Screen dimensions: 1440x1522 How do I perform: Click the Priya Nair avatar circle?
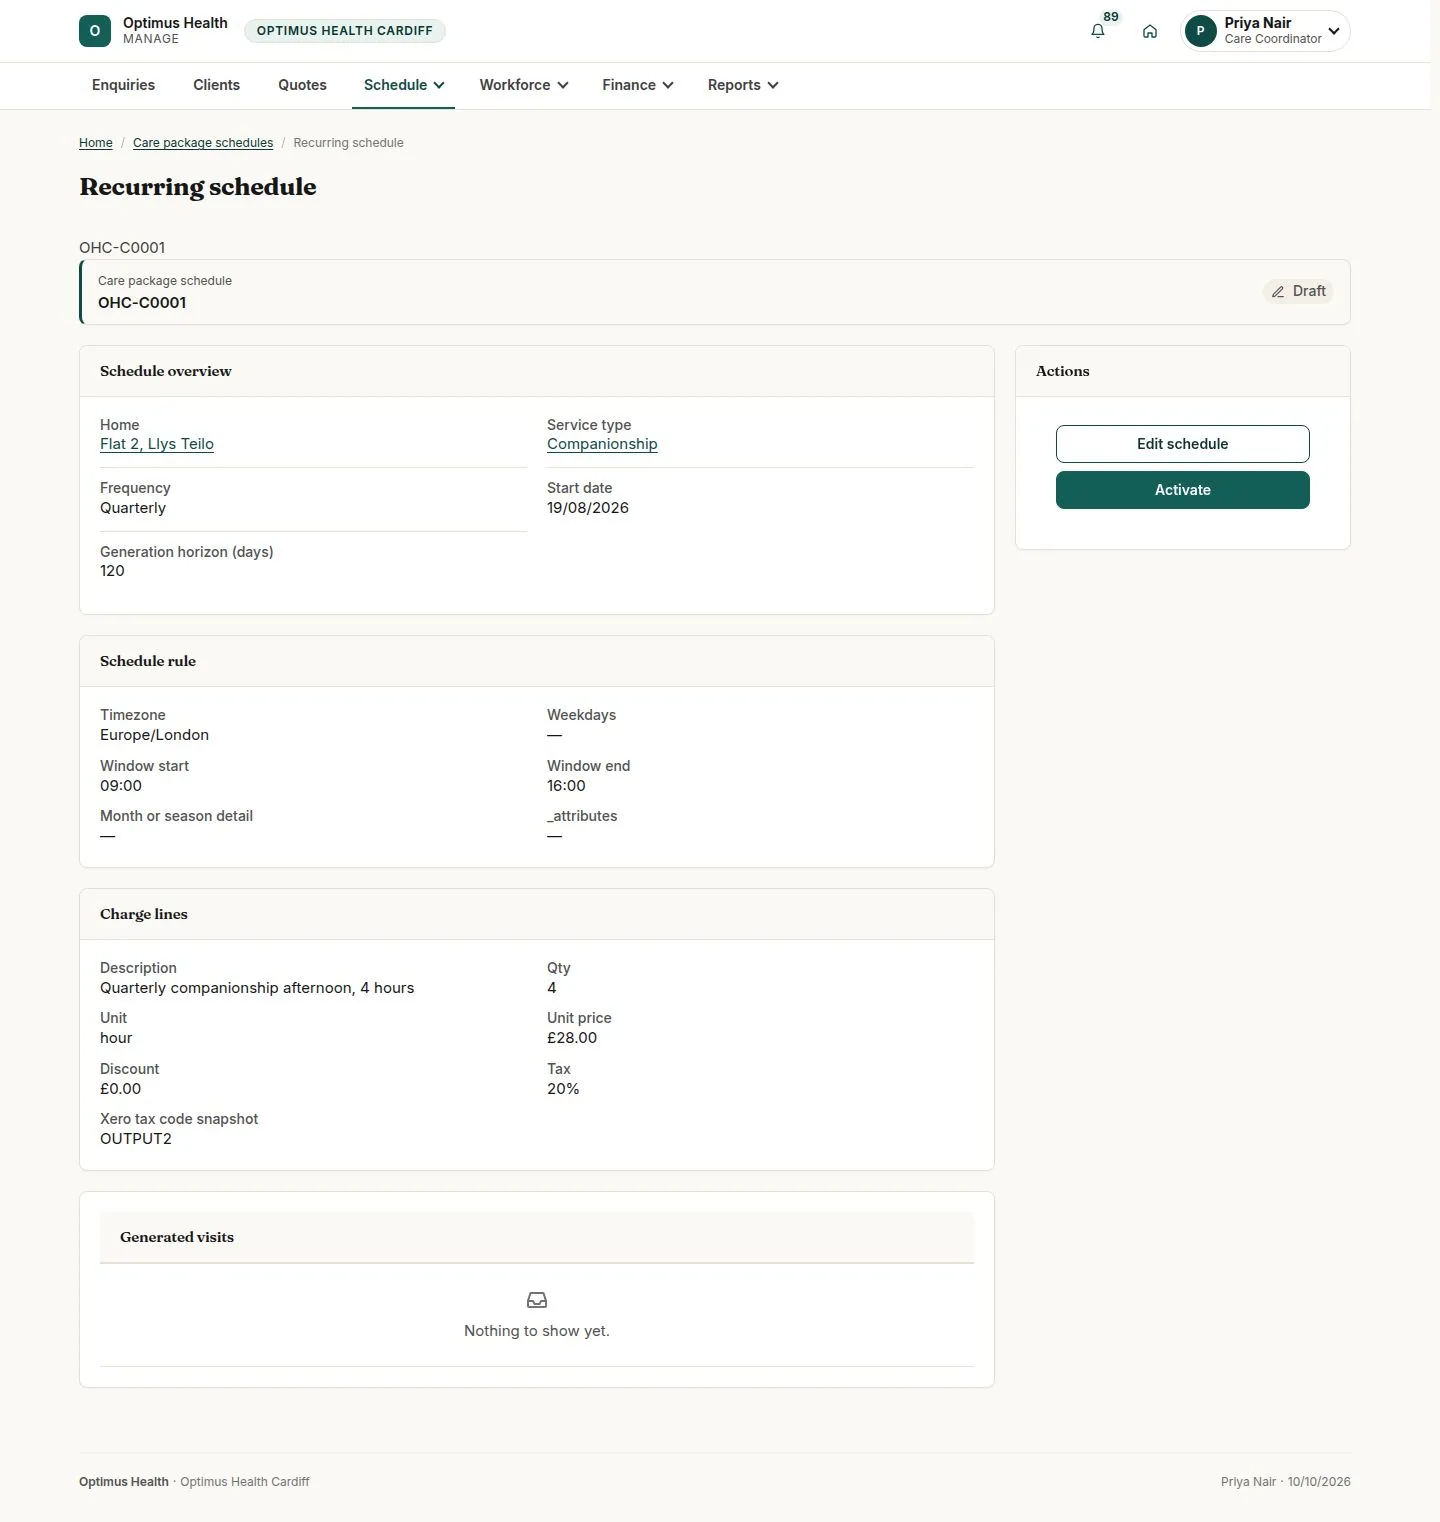click(x=1200, y=31)
